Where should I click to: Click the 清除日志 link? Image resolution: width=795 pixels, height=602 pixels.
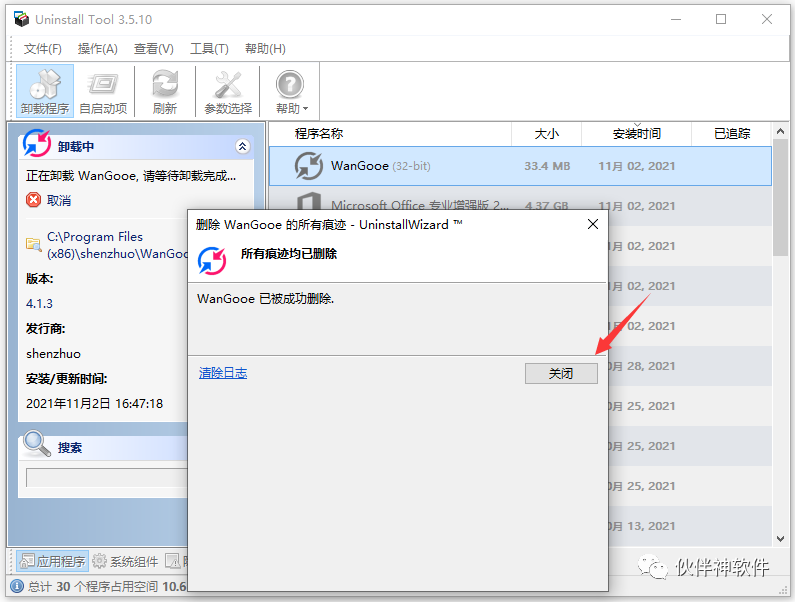(223, 373)
